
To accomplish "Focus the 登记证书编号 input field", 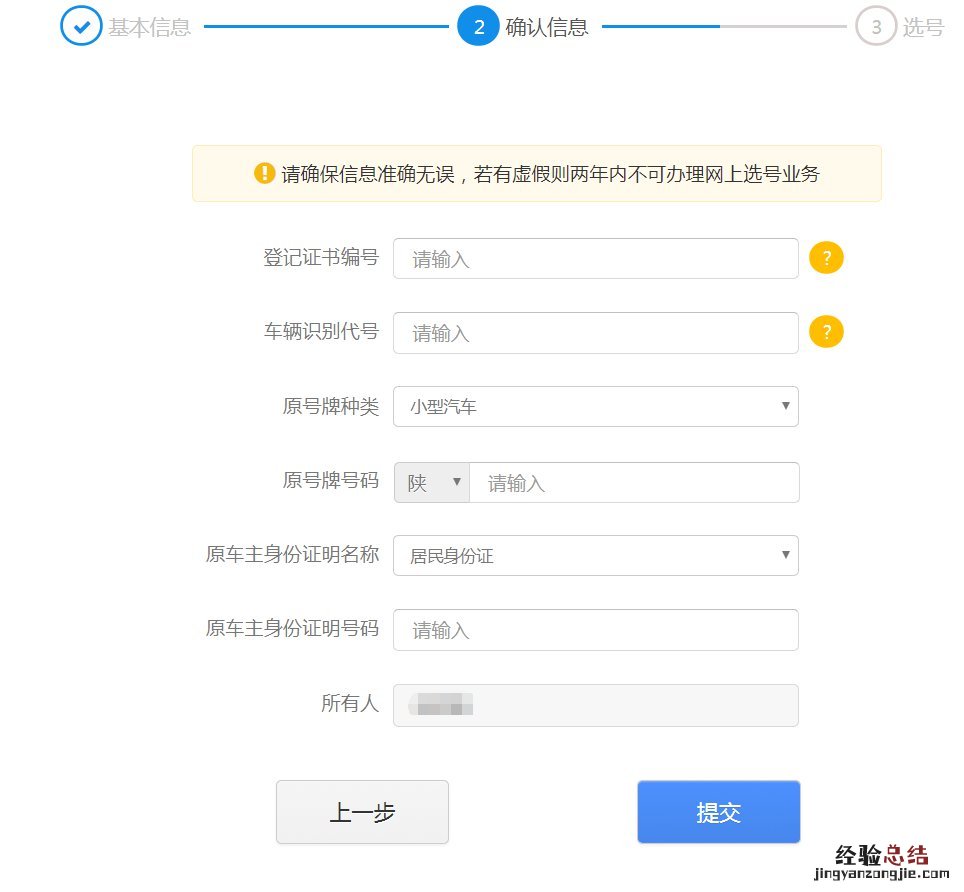I will 596,258.
